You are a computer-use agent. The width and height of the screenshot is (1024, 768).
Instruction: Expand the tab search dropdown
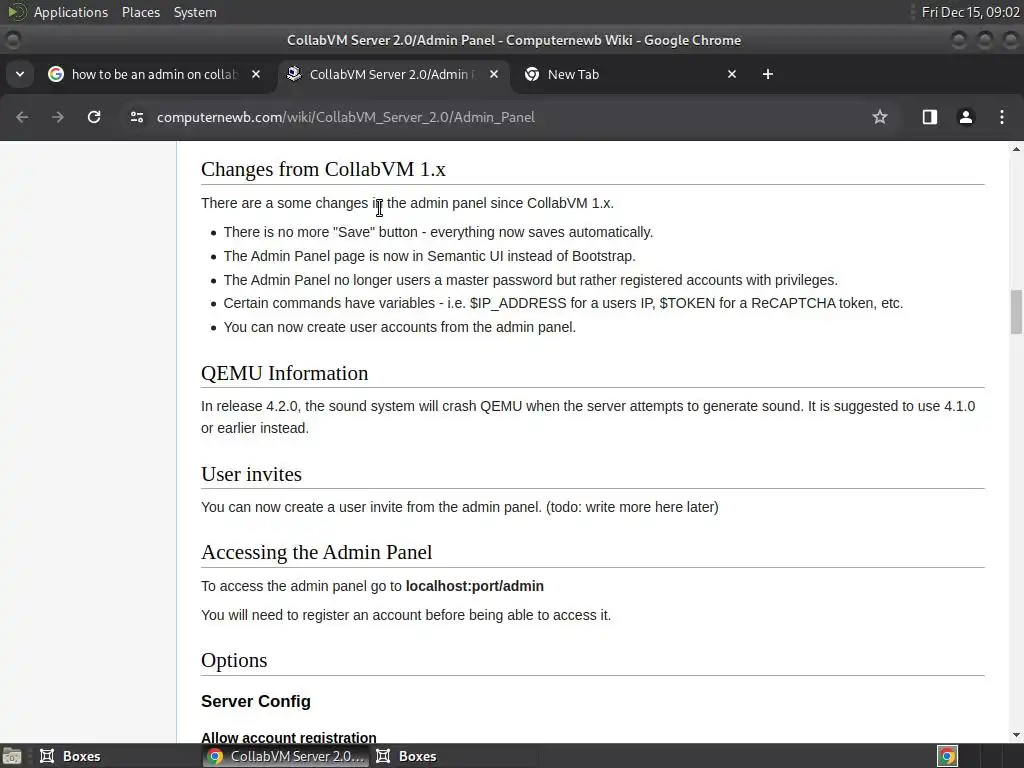(20, 74)
